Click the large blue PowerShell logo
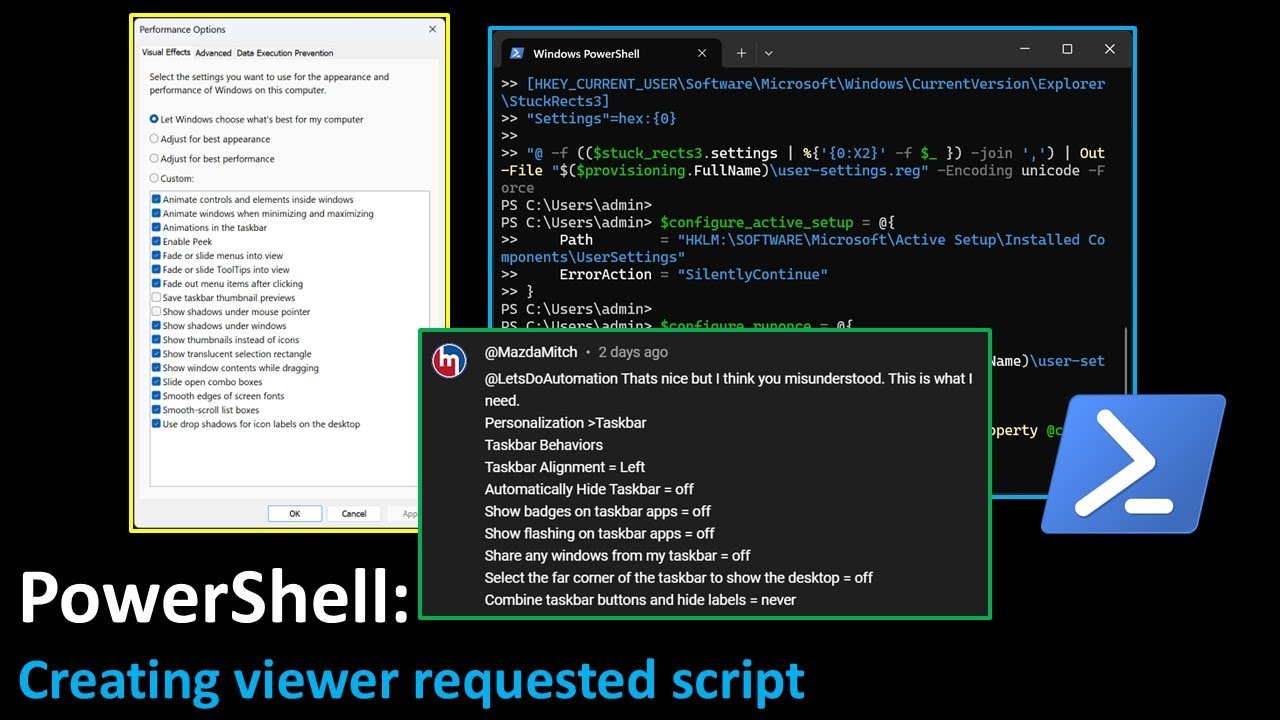 pos(1133,463)
